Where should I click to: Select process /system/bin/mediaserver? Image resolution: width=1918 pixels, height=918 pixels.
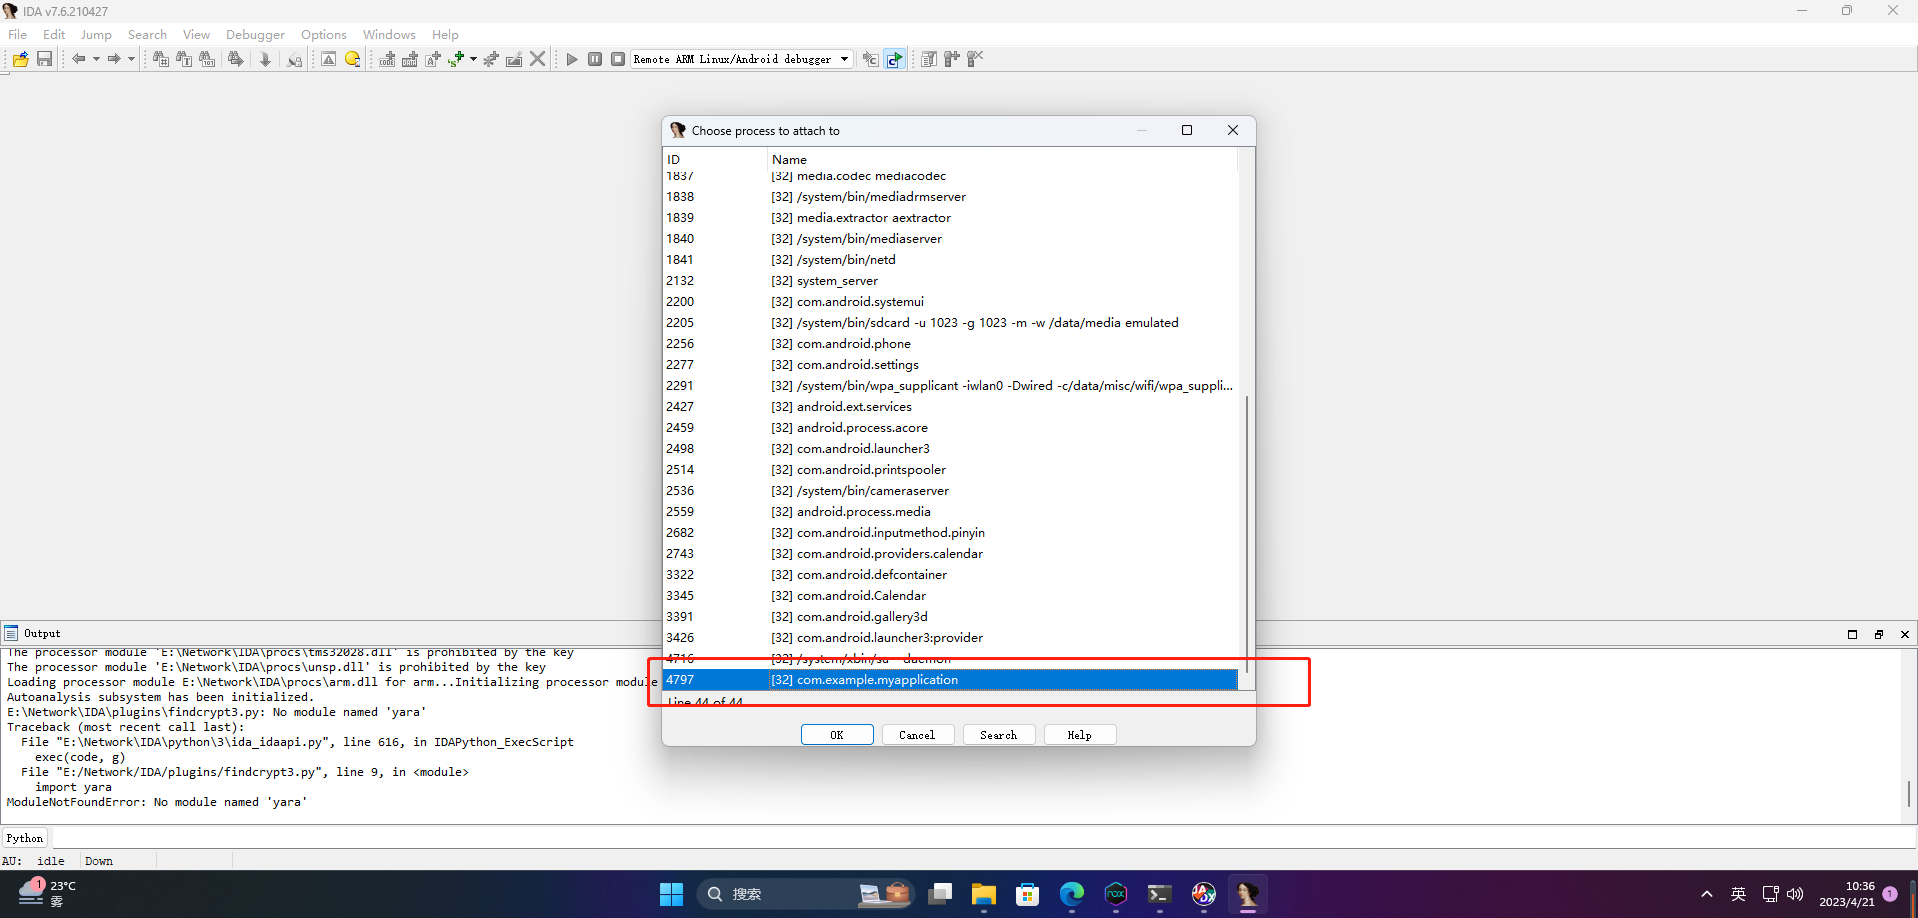(x=950, y=239)
